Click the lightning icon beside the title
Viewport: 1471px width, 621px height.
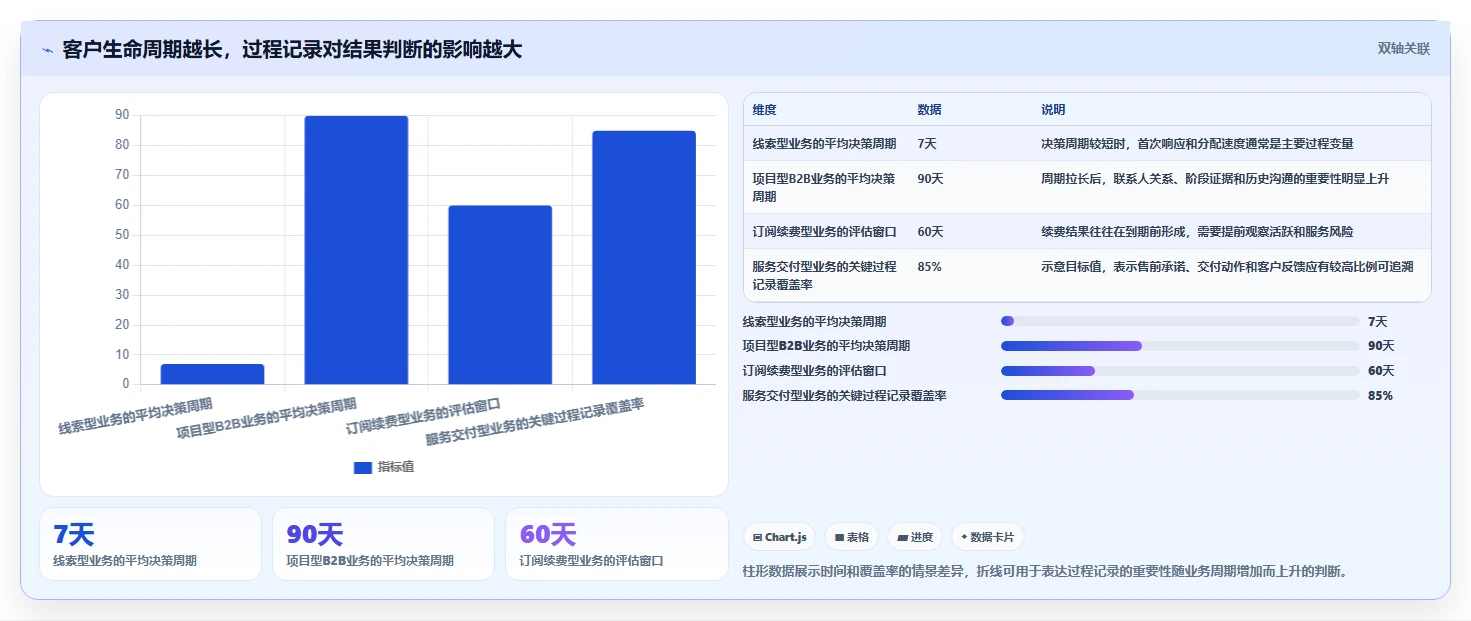[47, 50]
